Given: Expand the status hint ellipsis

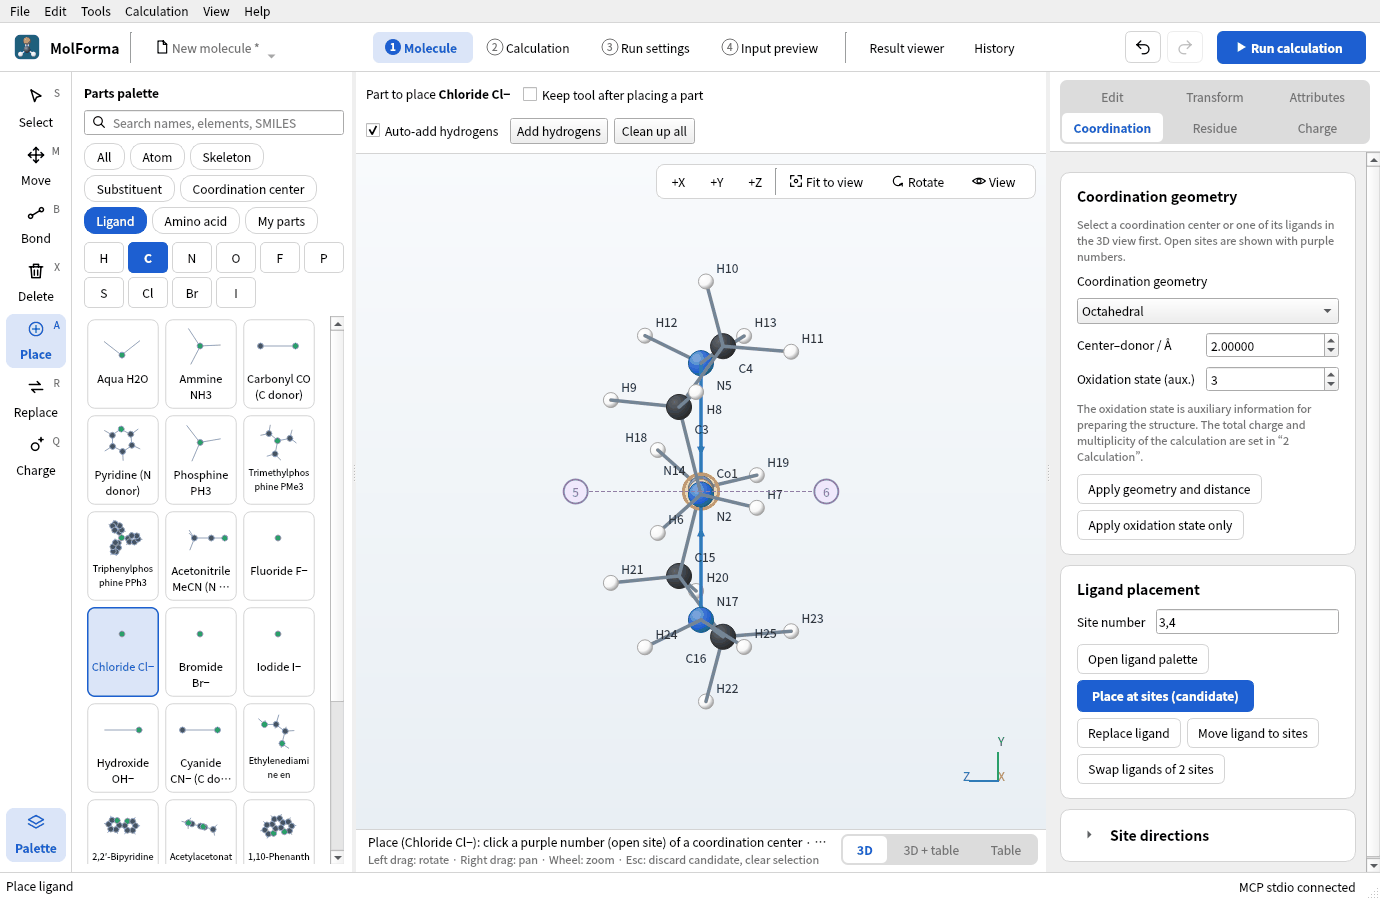Looking at the screenshot, I should (821, 842).
